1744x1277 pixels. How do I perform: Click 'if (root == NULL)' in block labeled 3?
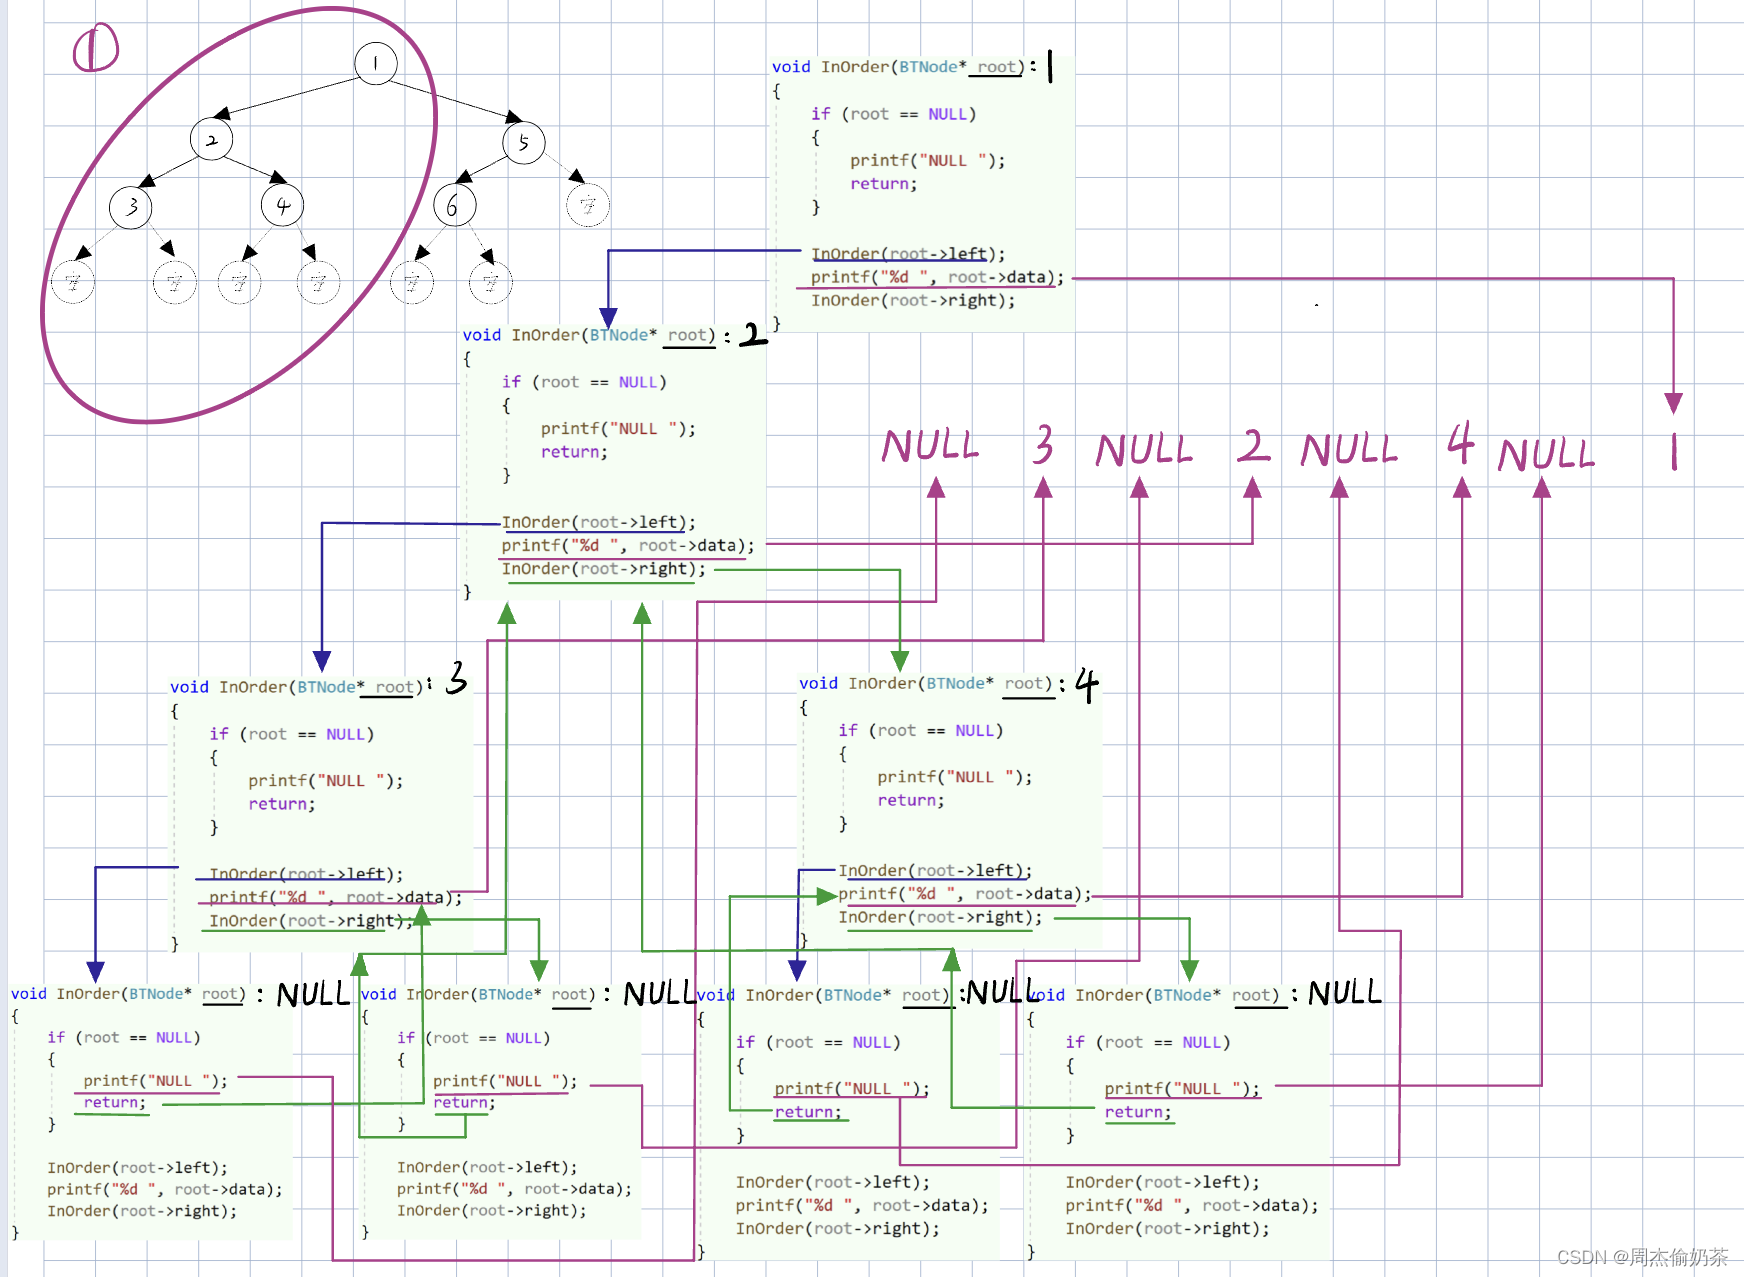click(291, 734)
